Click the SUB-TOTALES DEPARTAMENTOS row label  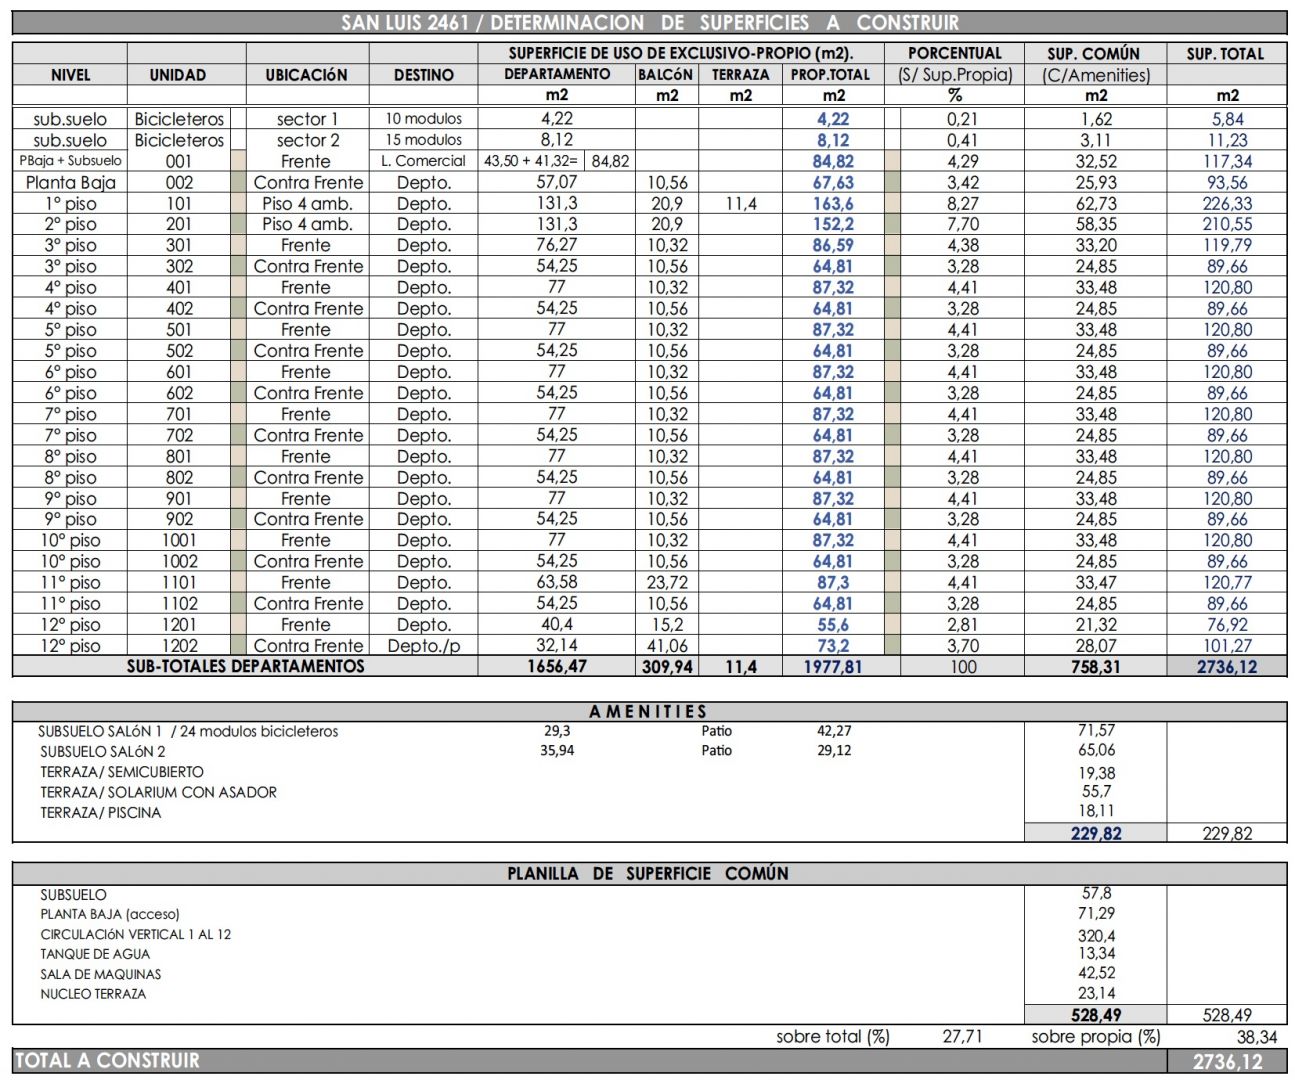[x=245, y=666]
